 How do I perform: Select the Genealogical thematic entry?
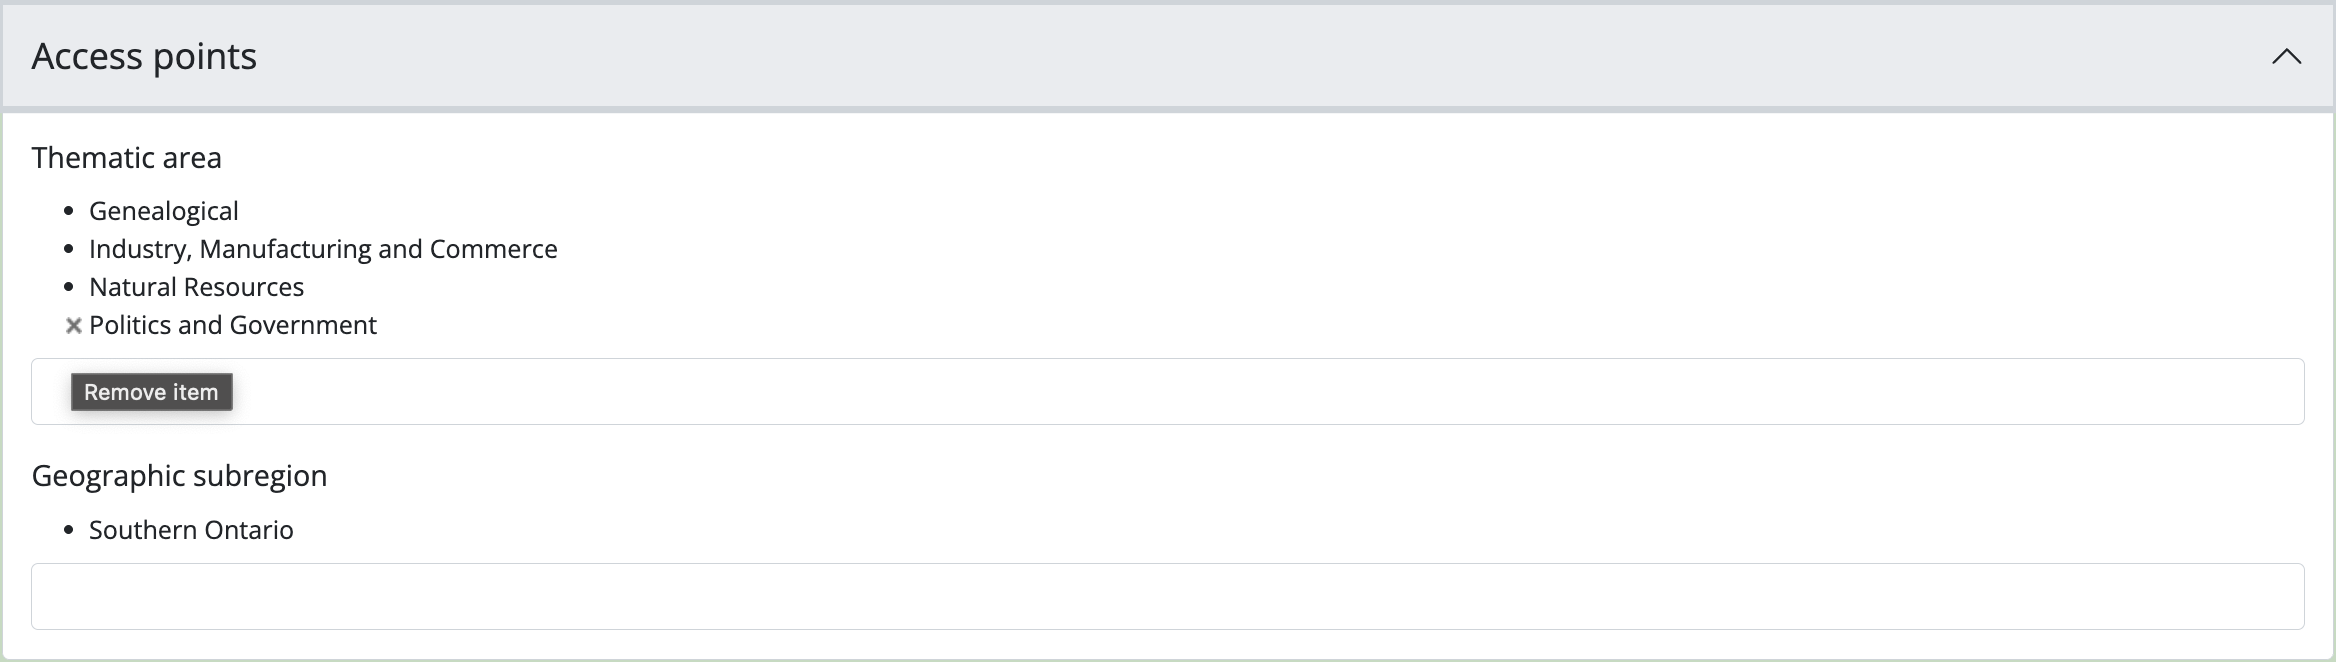tap(164, 211)
